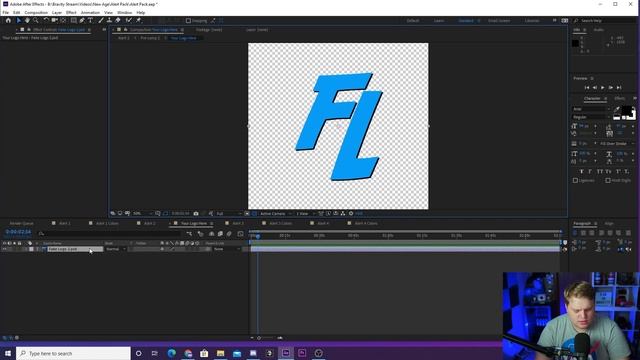640x360 pixels.
Task: Open the Window menu
Action: [x=124, y=13]
